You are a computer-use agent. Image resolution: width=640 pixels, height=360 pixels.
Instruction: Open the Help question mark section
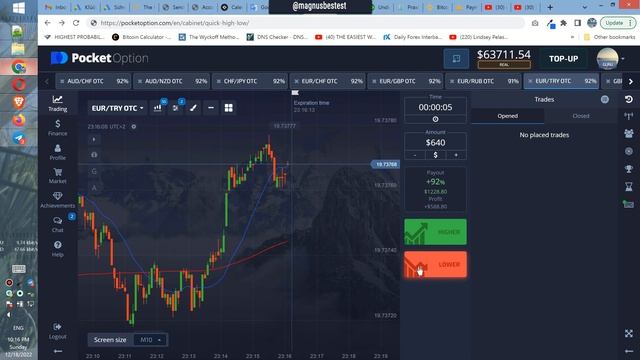pos(58,249)
